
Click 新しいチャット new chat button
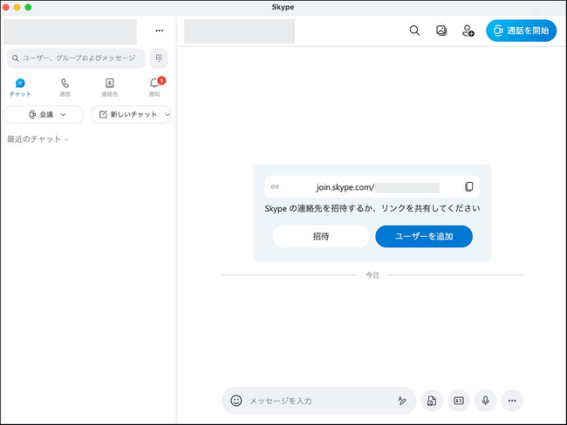click(131, 115)
